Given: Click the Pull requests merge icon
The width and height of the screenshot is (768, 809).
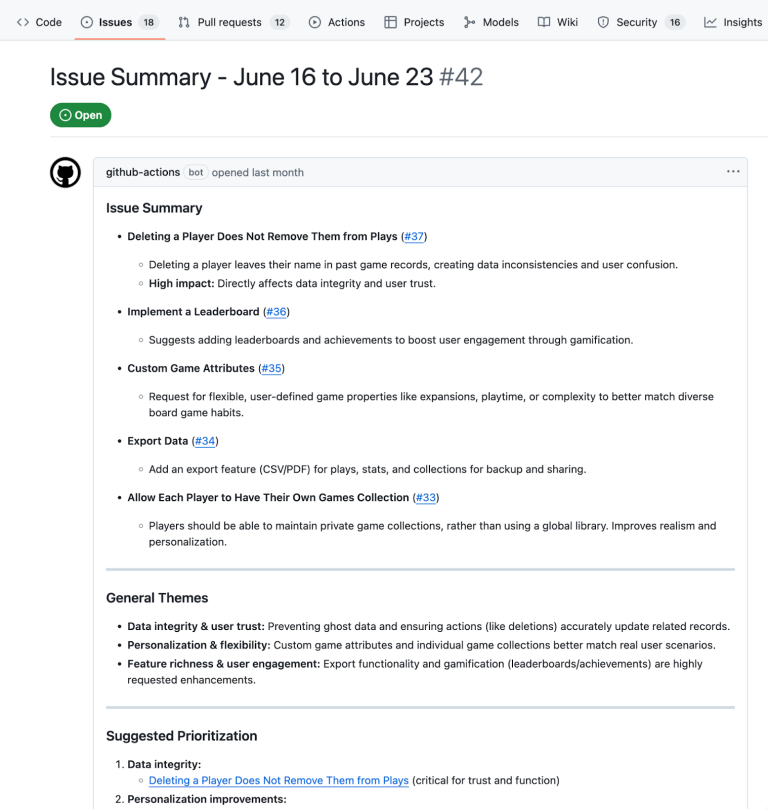Looking at the screenshot, I should click(x=183, y=21).
